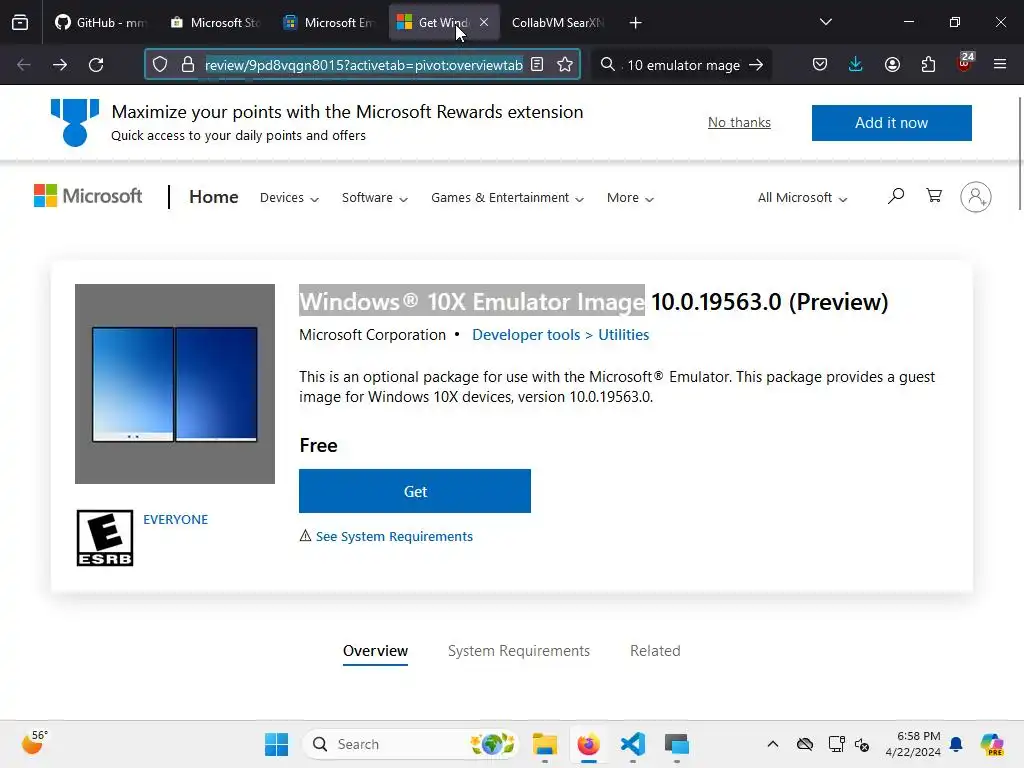The width and height of the screenshot is (1024, 768).
Task: Close the Get Windows tab
Action: (484, 22)
